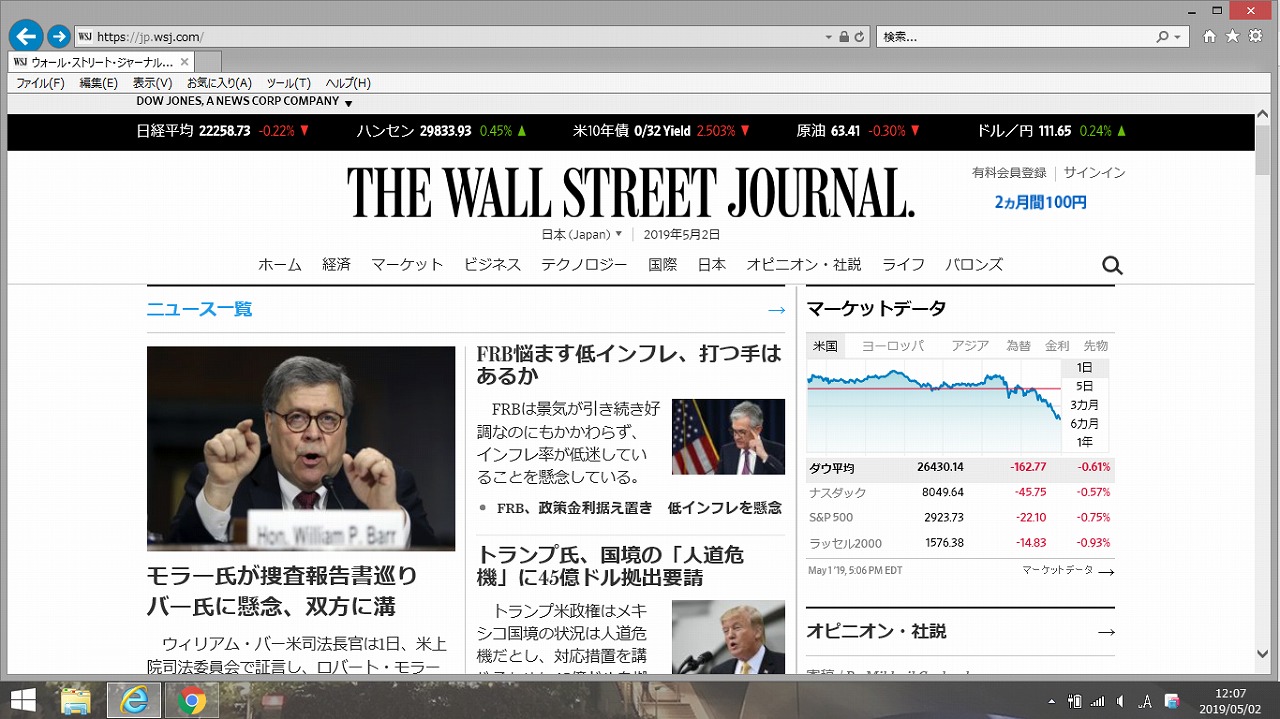
Task: Open the browser home icon
Action: pos(1209,37)
